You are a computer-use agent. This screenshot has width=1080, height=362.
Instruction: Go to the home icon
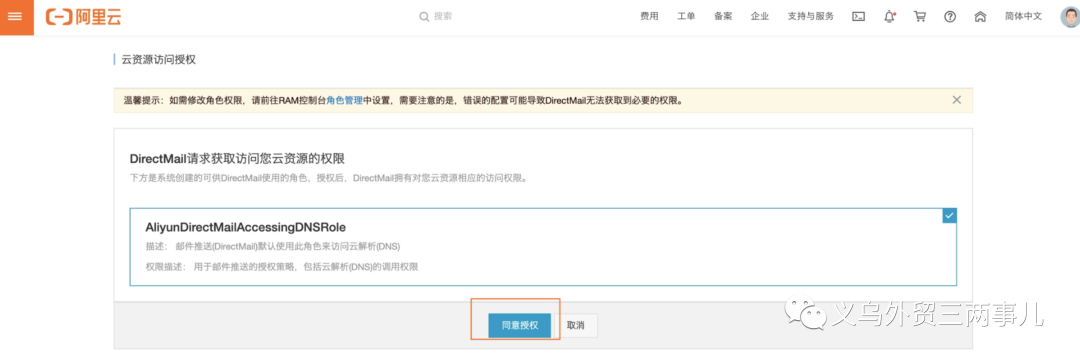pos(980,17)
